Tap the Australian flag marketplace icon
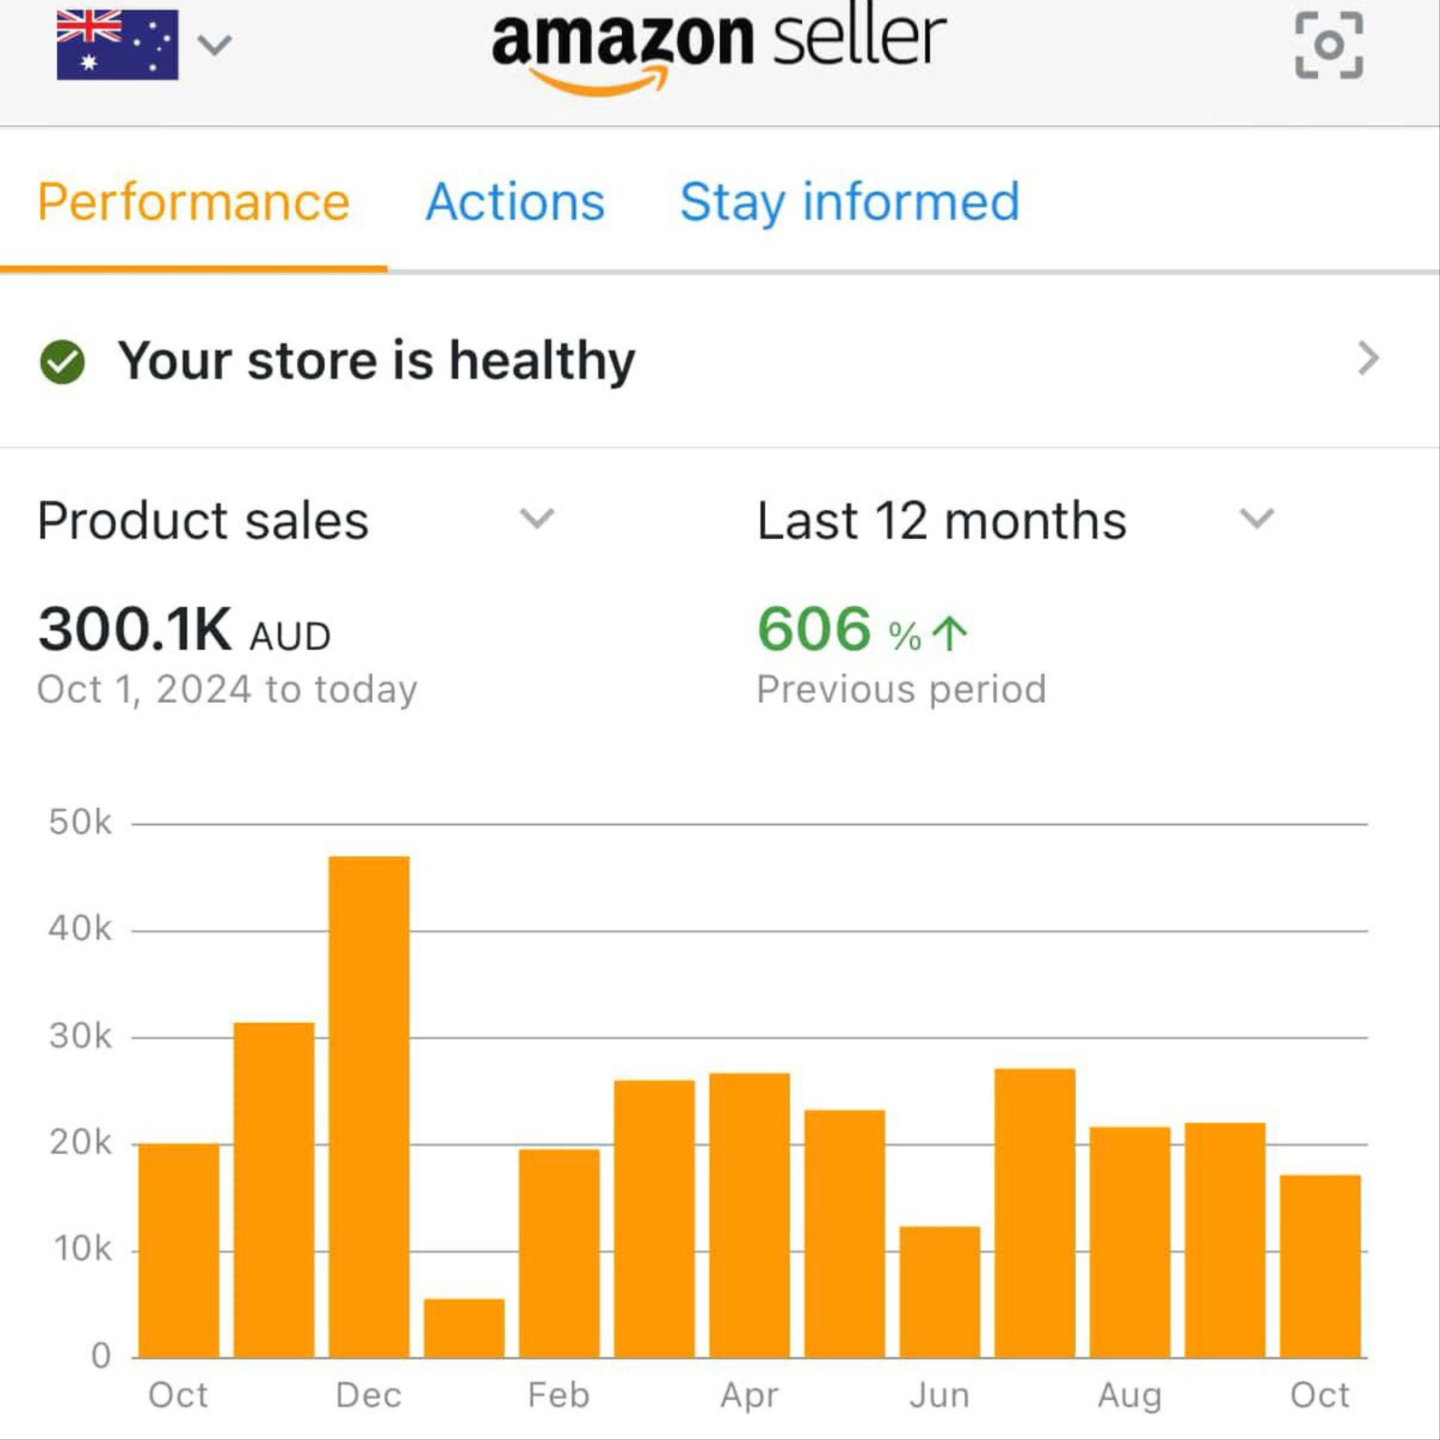The height and width of the screenshot is (1440, 1440). 117,45
